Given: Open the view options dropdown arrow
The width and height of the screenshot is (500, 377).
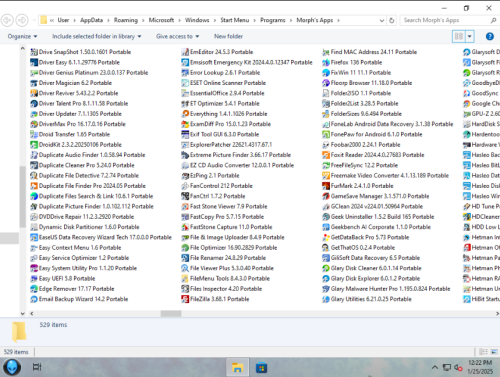Looking at the screenshot, I should (470, 36).
